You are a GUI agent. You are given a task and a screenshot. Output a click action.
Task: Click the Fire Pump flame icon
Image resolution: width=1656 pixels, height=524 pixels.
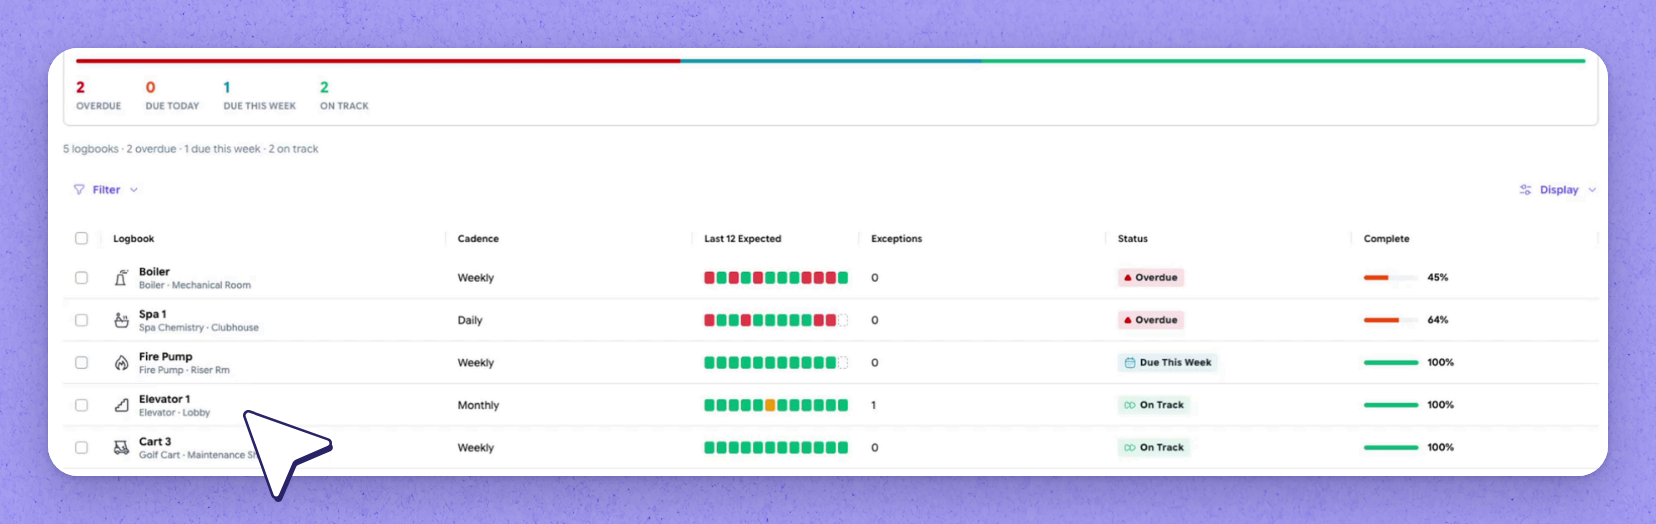(121, 363)
